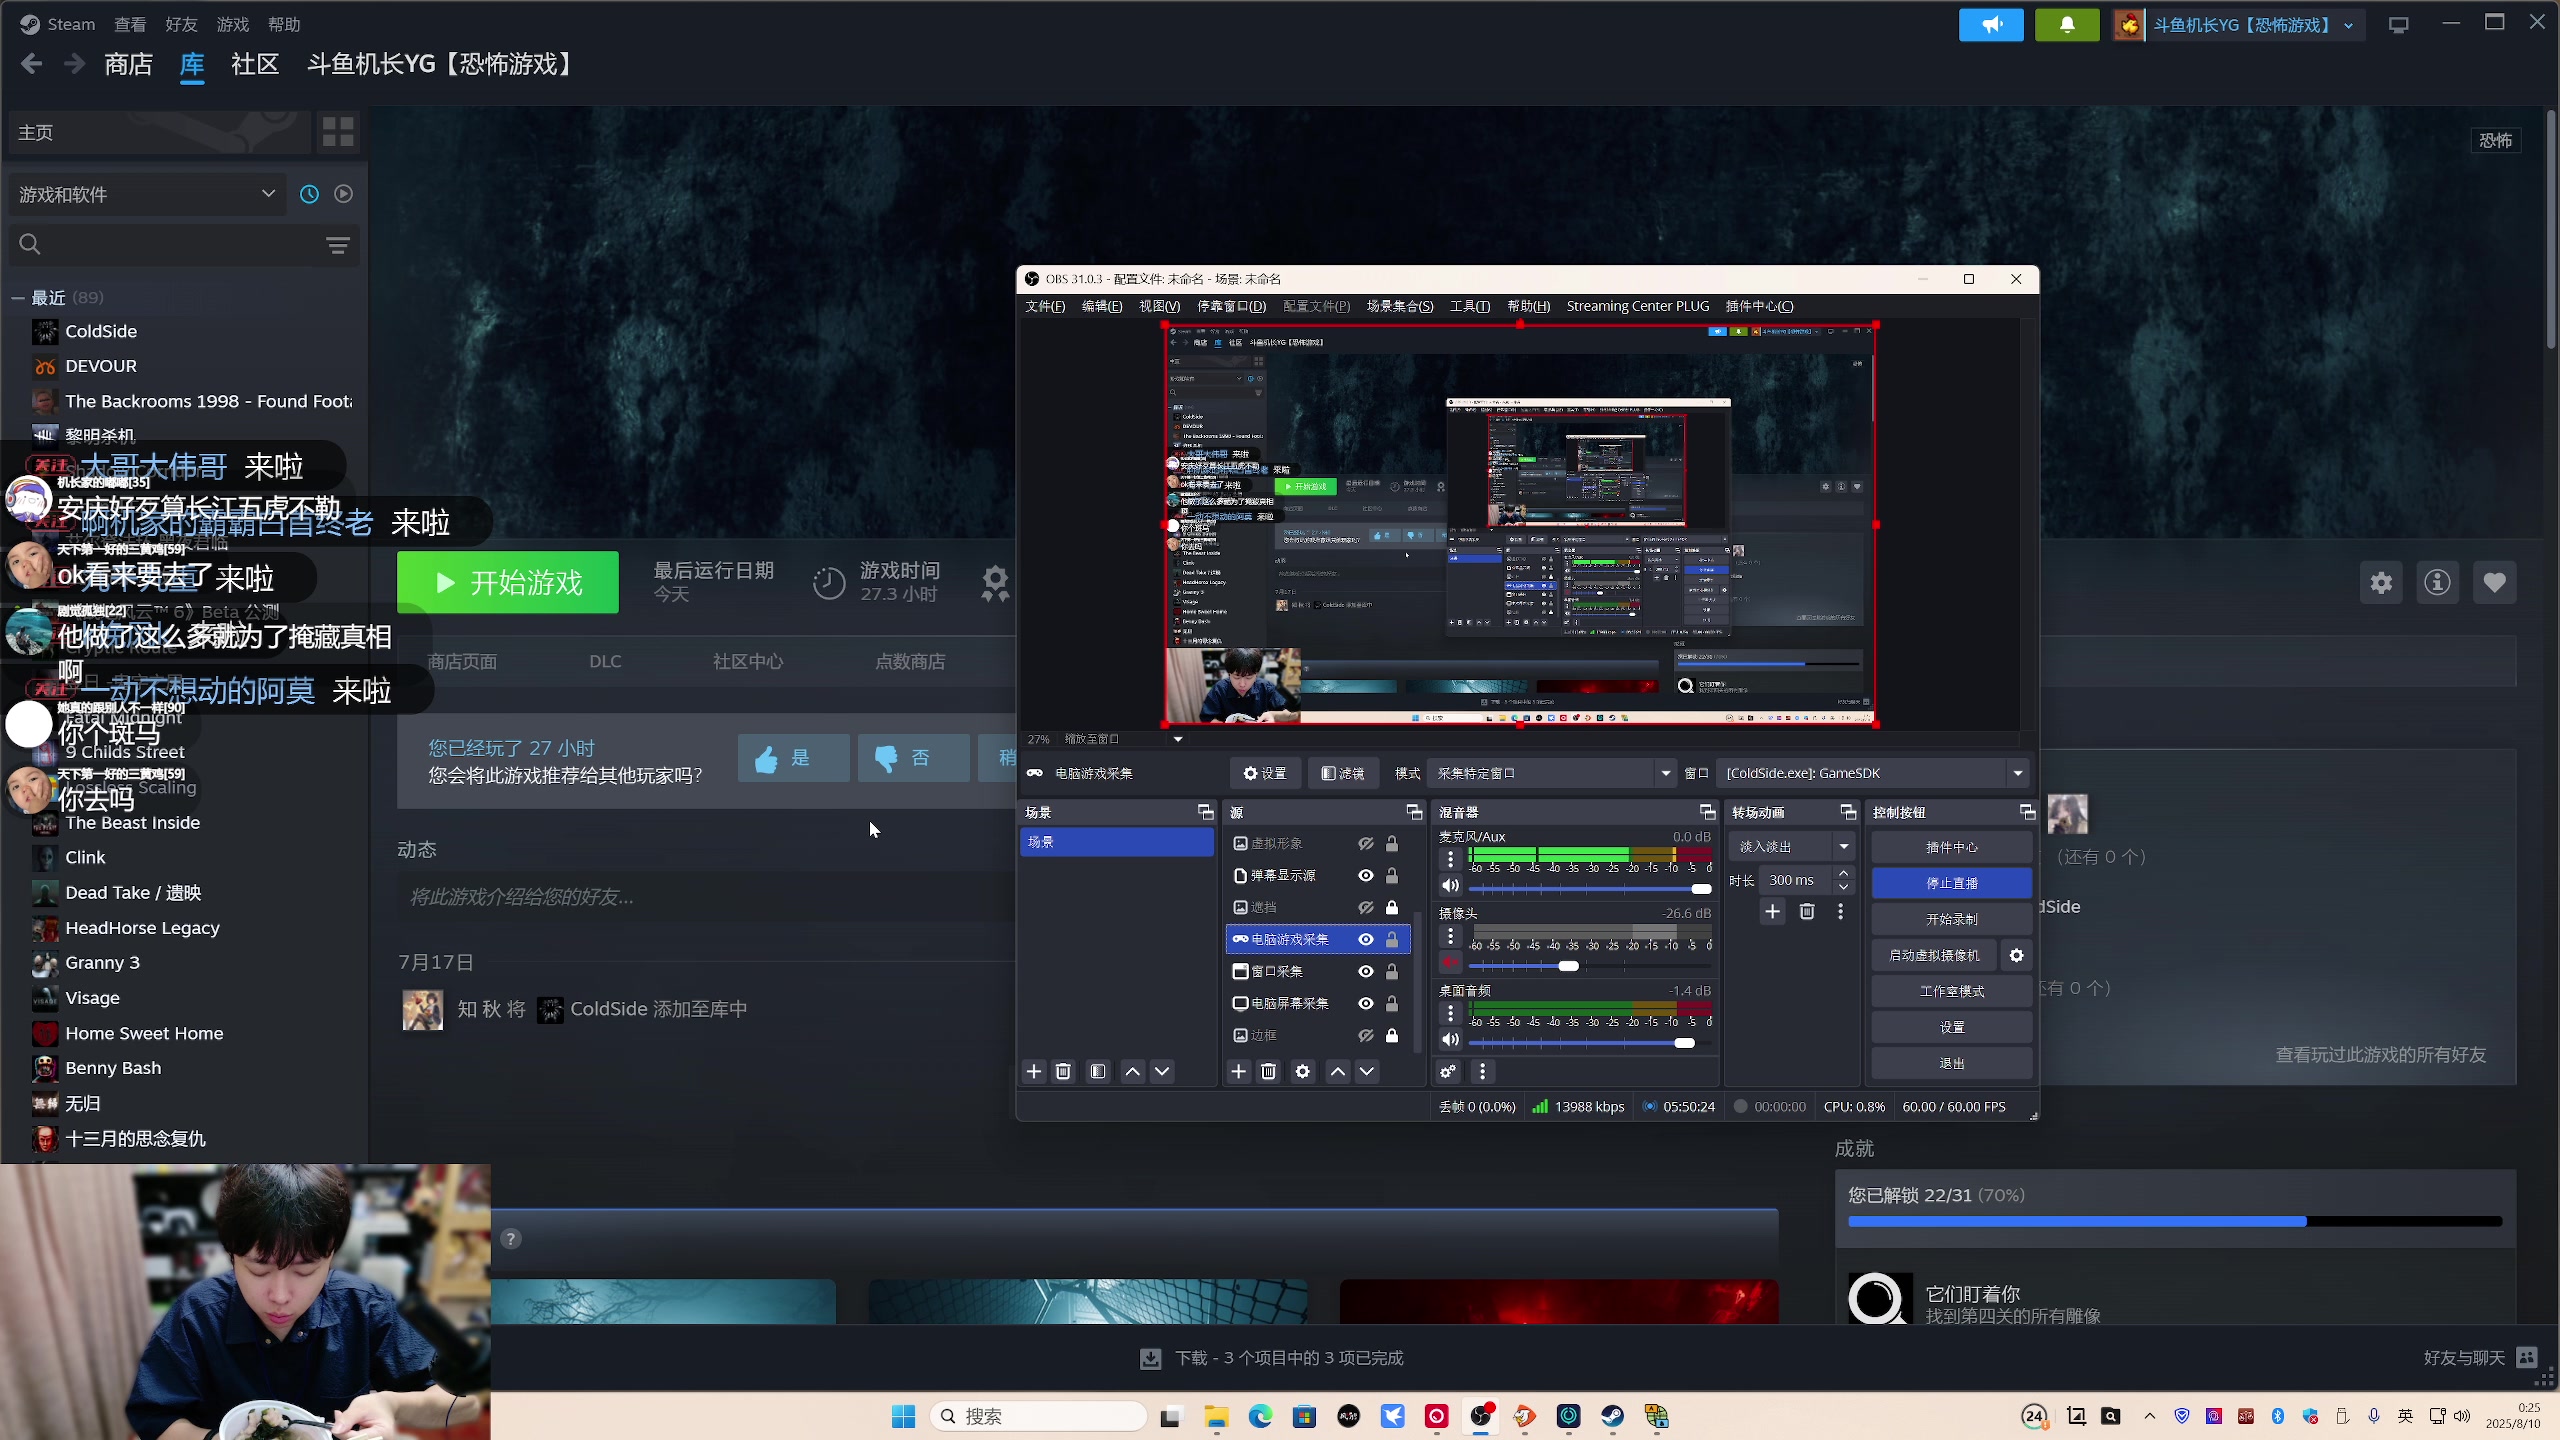The height and width of the screenshot is (1440, 2560).
Task: Delete selected source with trash icon in sources panel
Action: (x=1269, y=1071)
